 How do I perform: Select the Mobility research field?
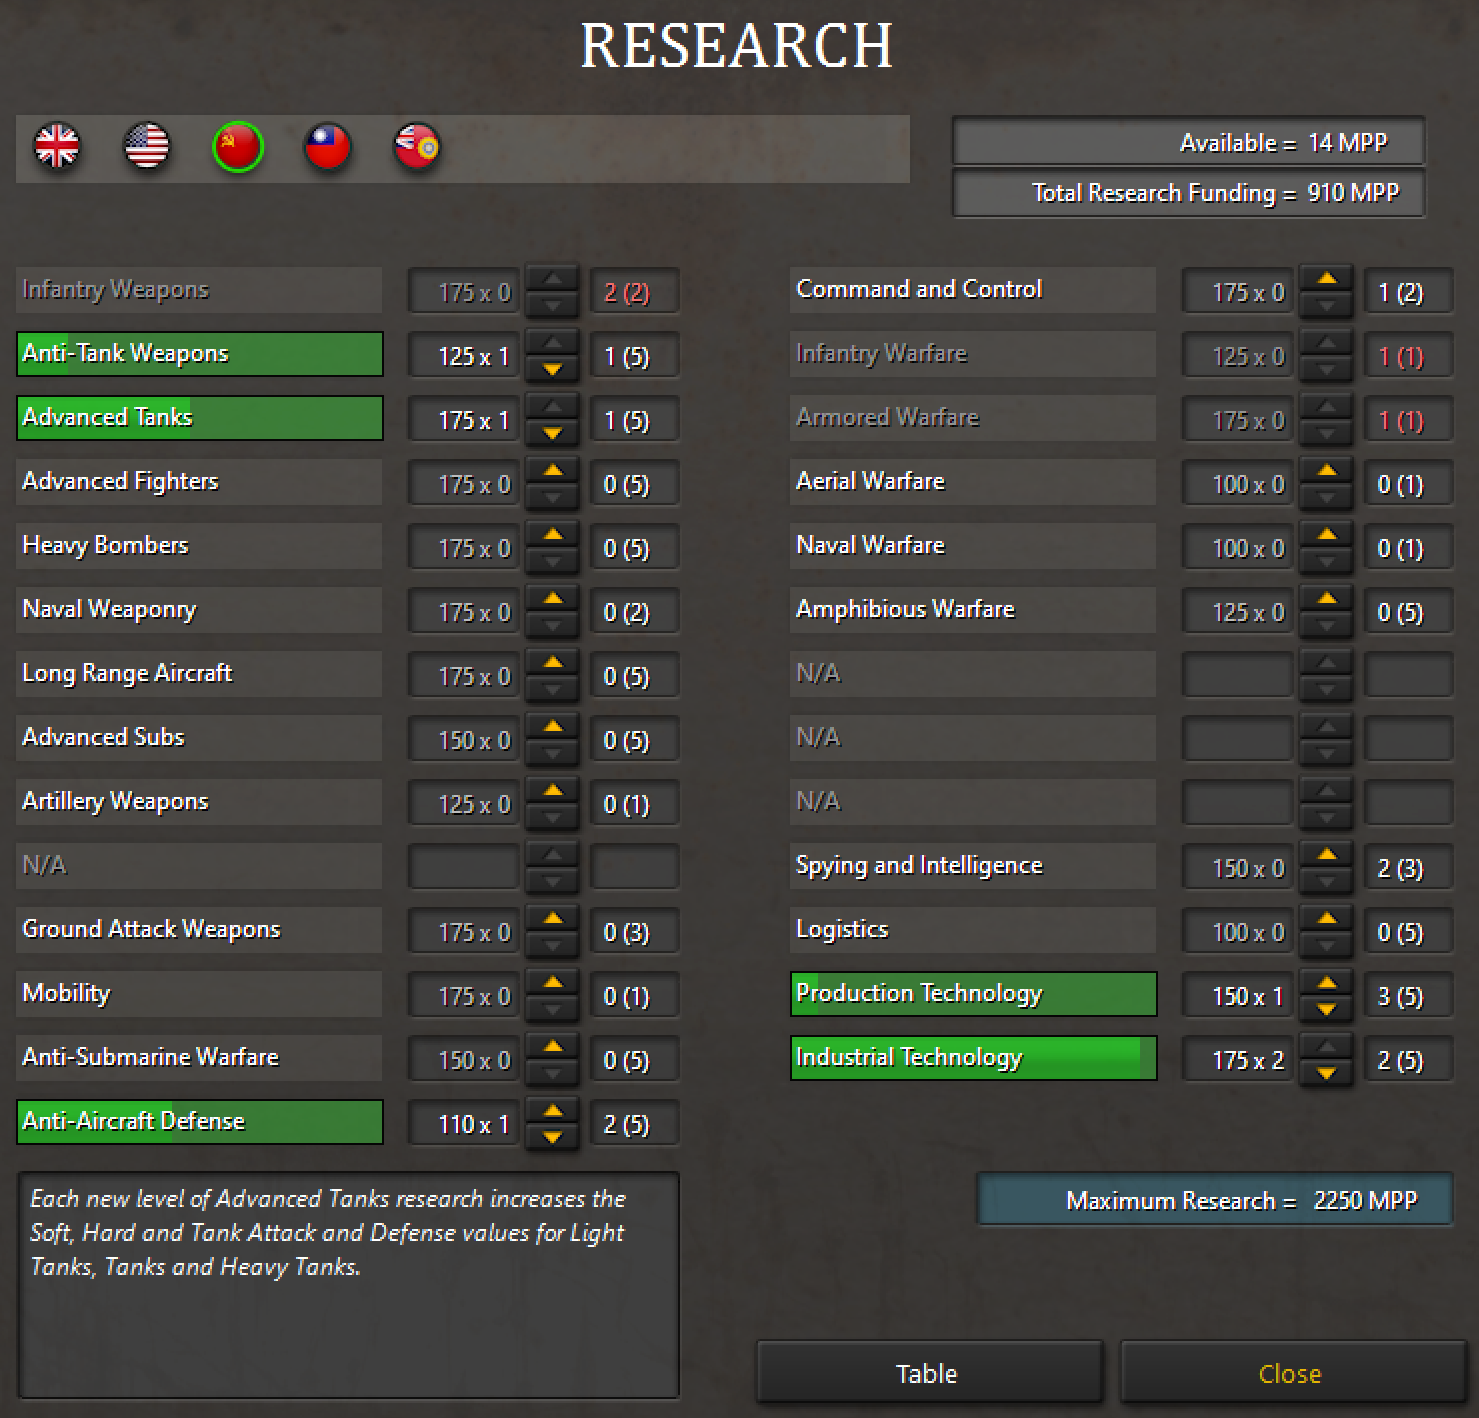pos(200,994)
